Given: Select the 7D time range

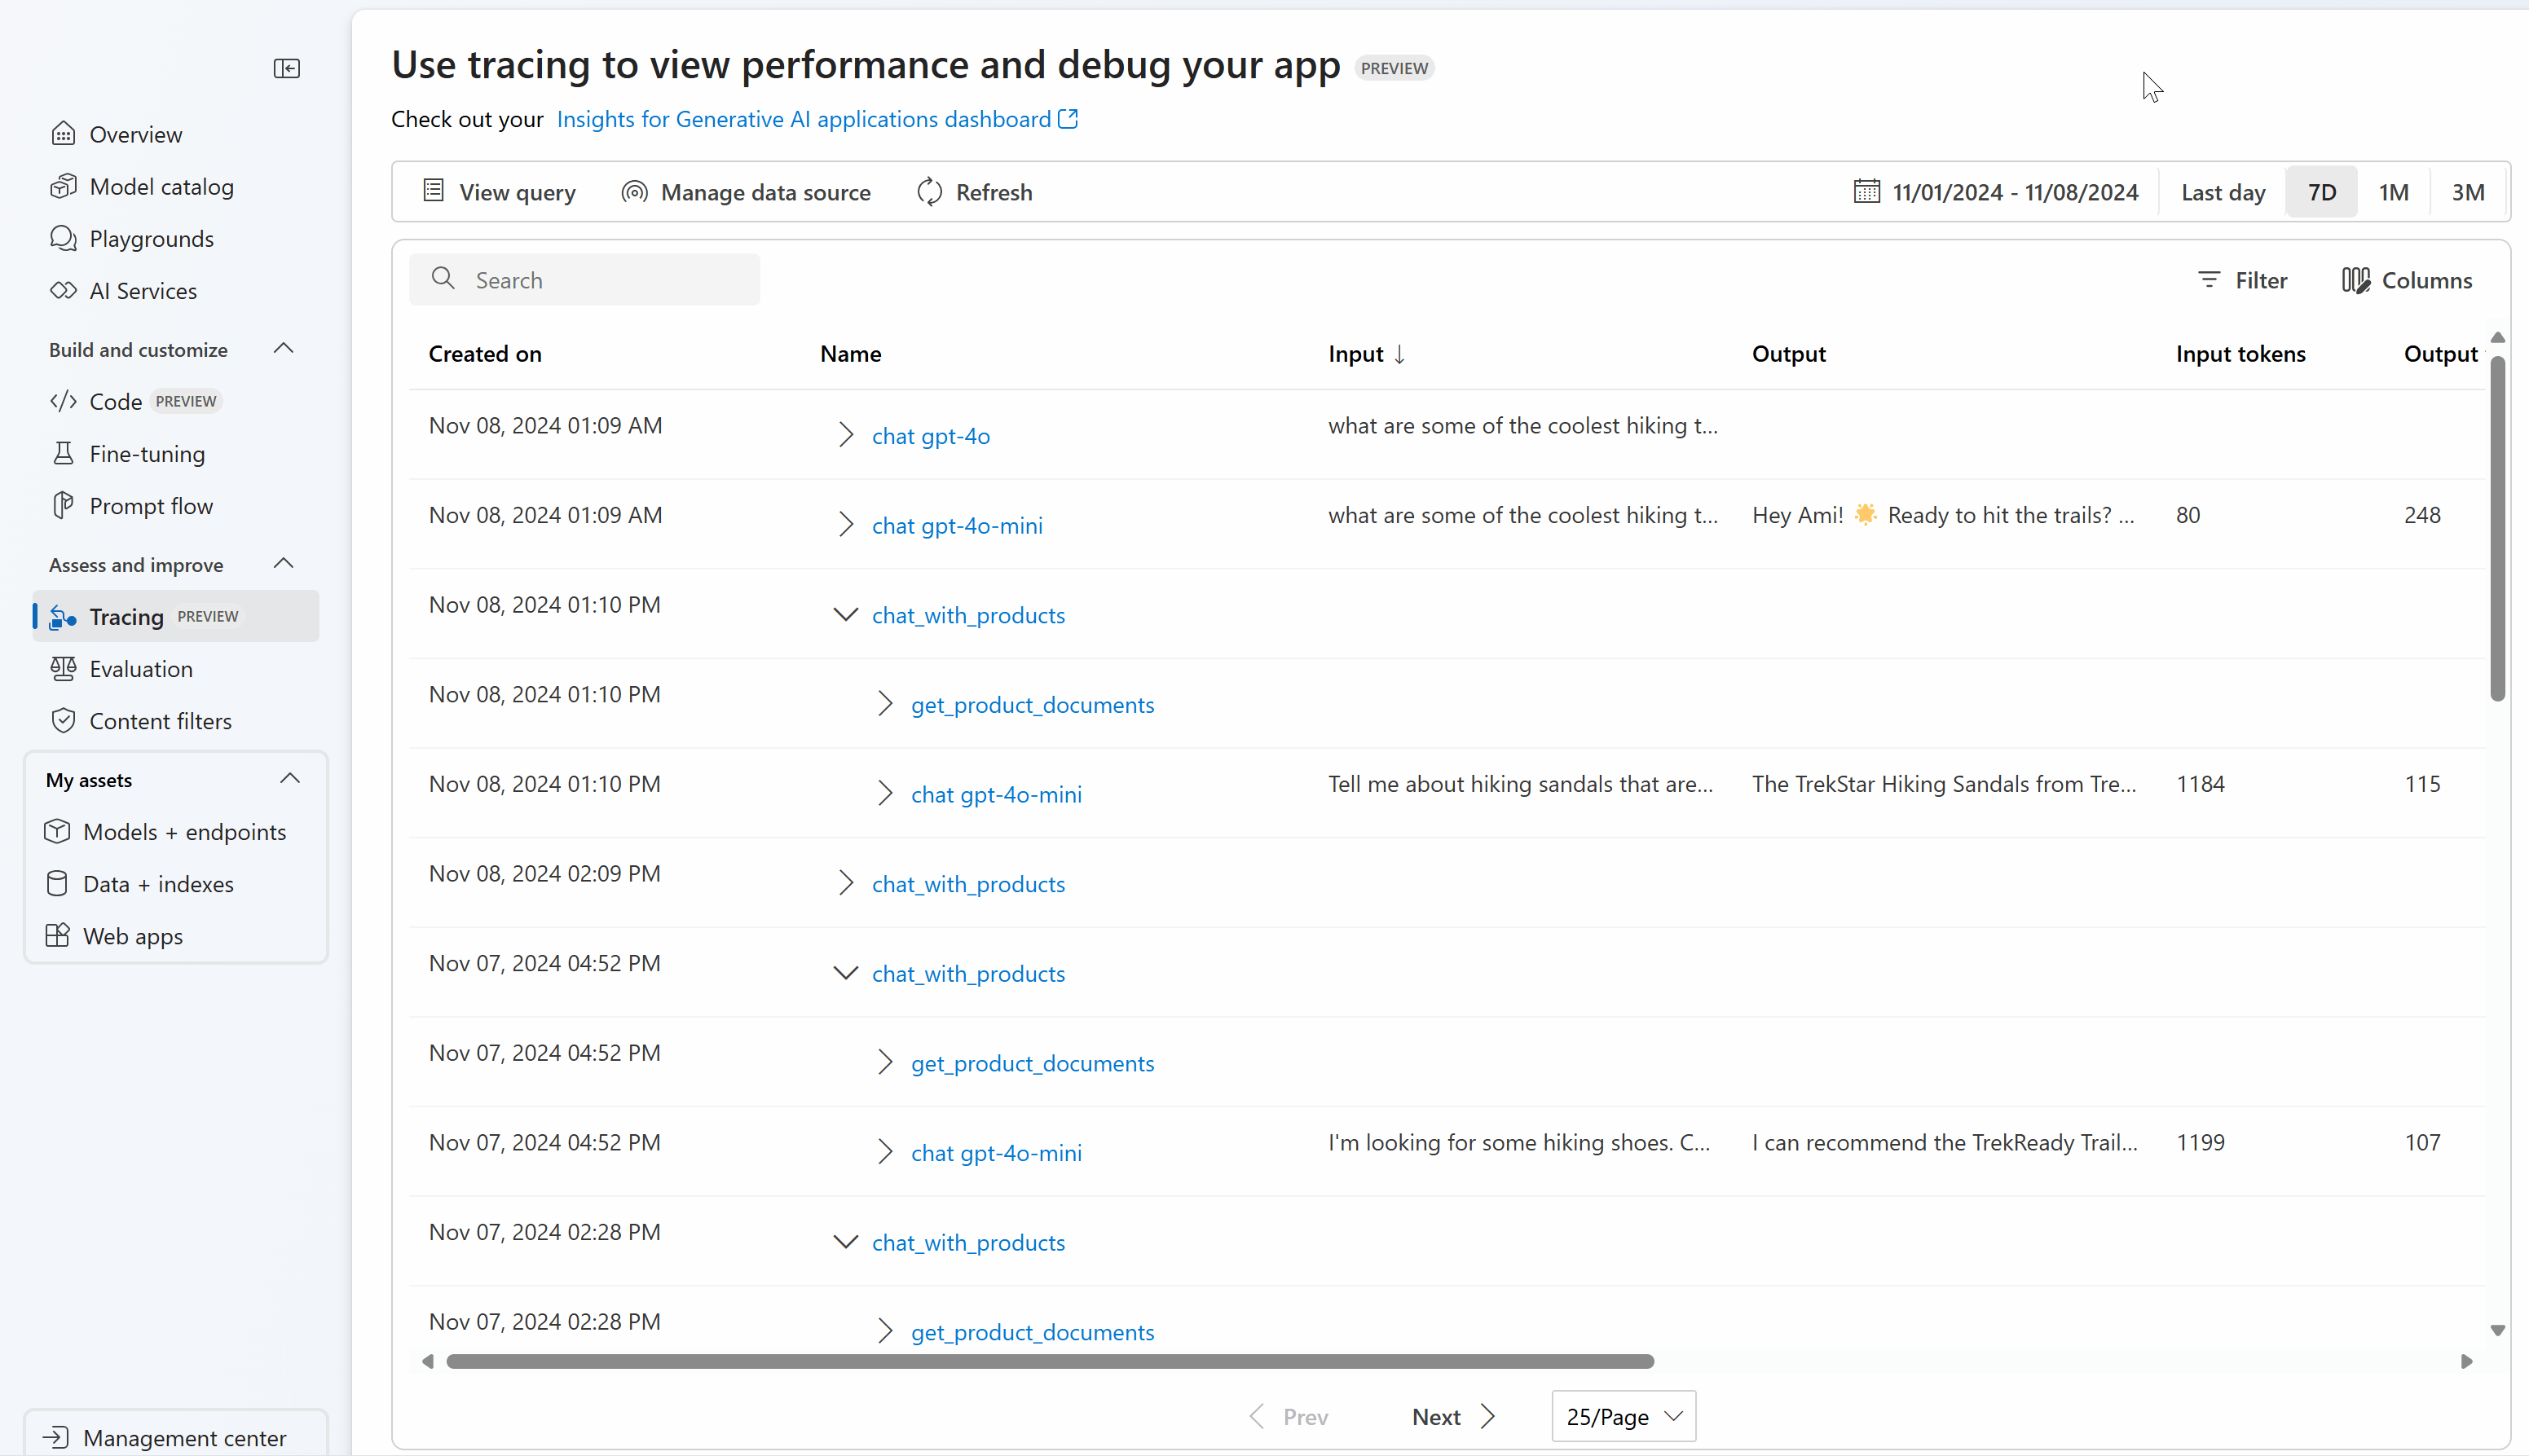Looking at the screenshot, I should coord(2321,192).
